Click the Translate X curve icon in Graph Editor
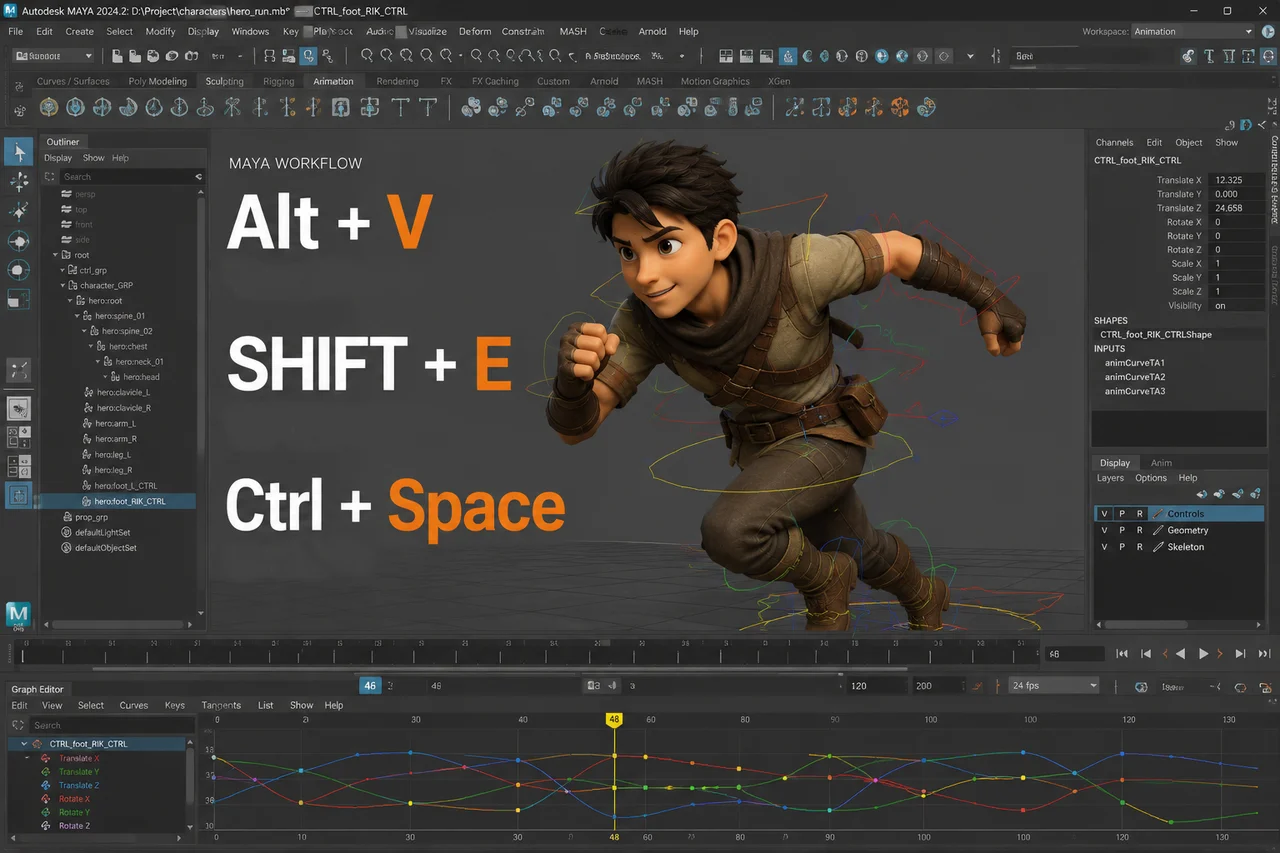 tap(46, 759)
